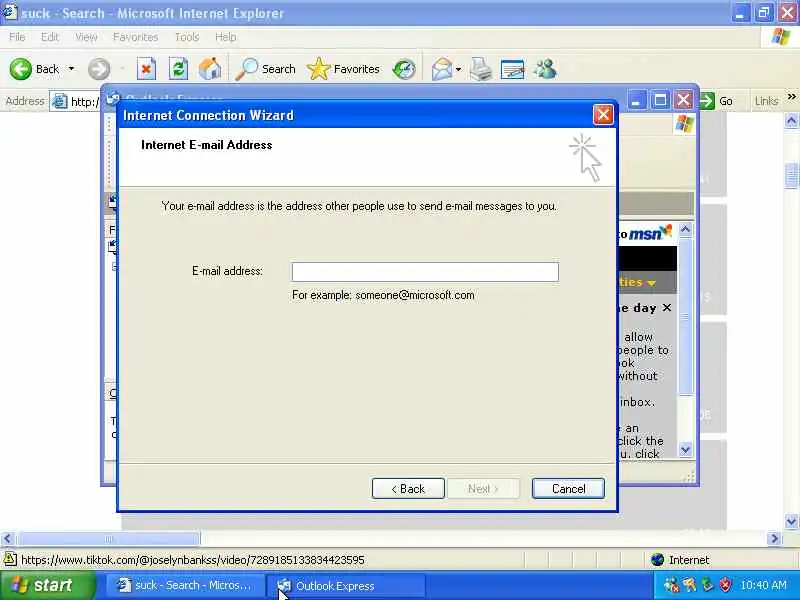Expand the Links toolbar chevron
This screenshot has height=600, width=800.
791,96
